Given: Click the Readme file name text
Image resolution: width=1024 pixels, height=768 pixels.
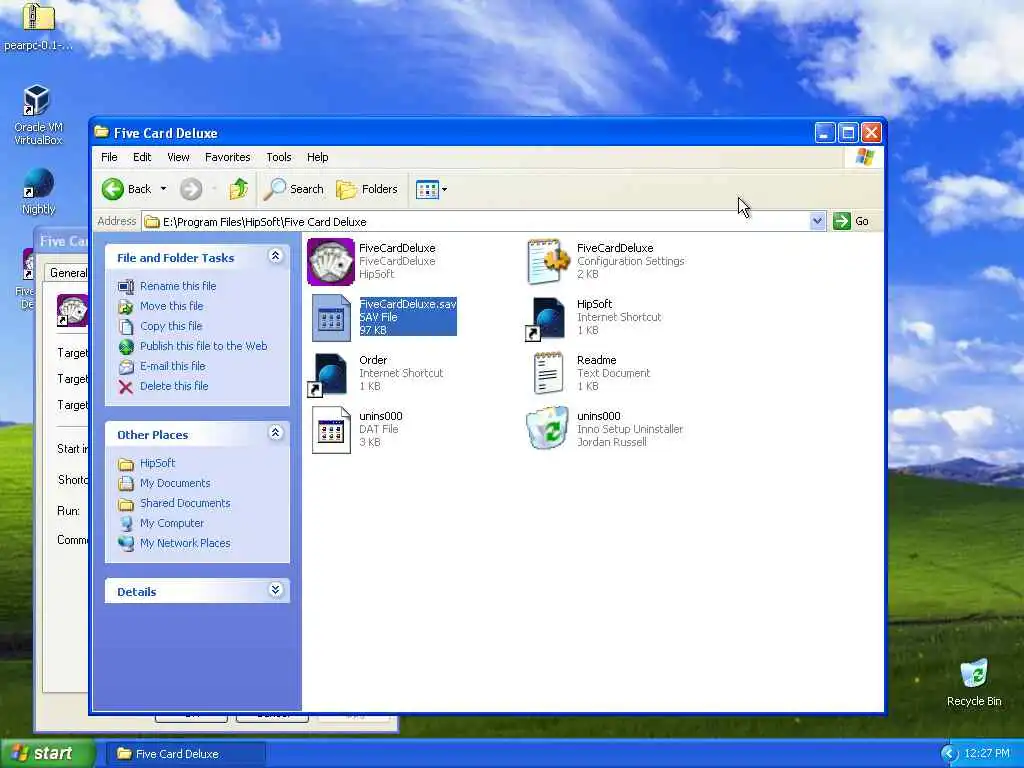Looking at the screenshot, I should point(596,360).
